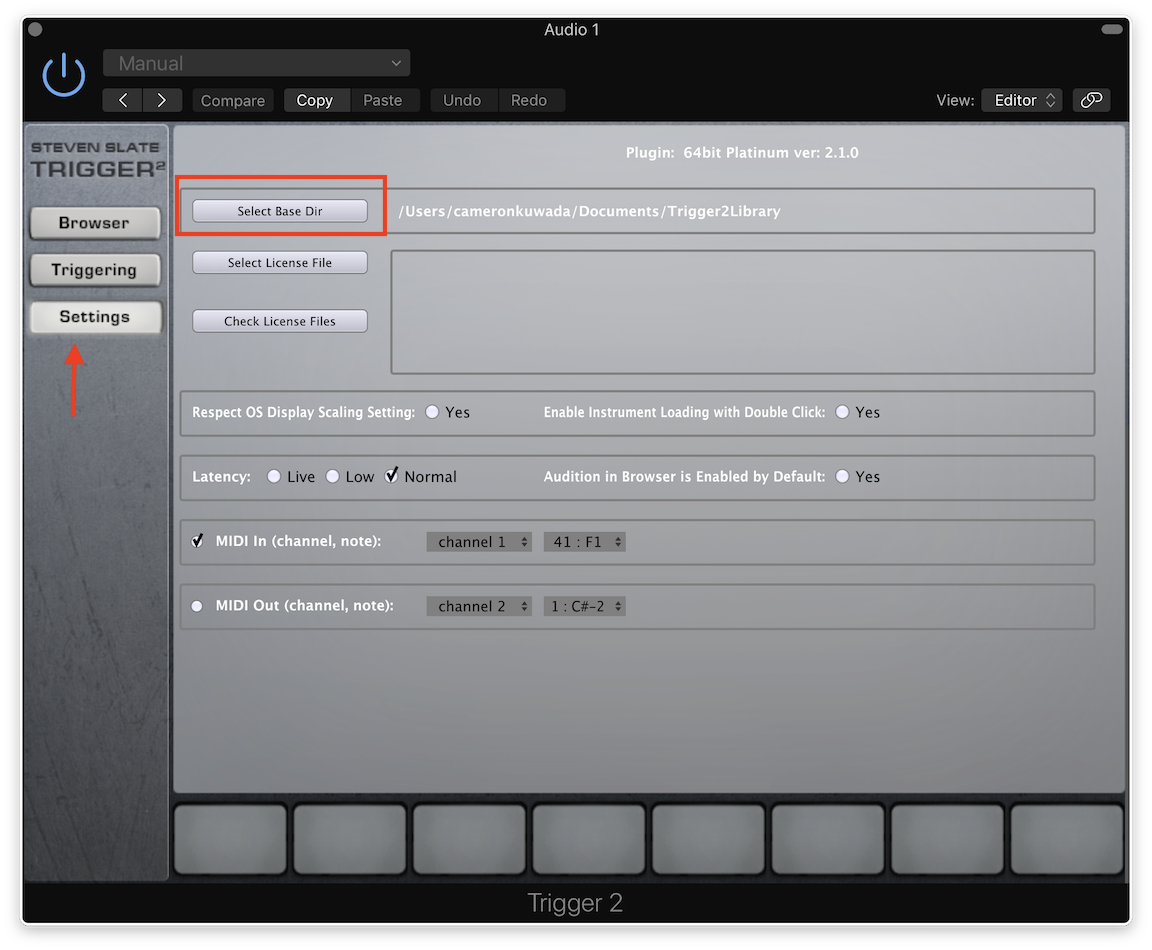Switch to the Settings tab

click(95, 317)
